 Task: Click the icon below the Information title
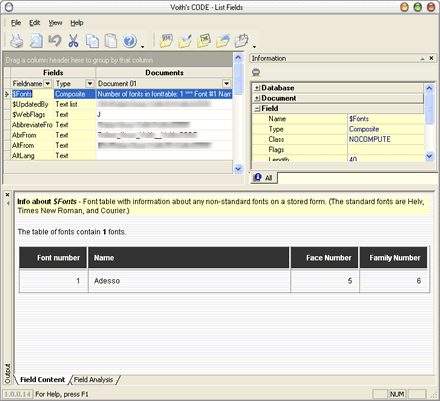(x=256, y=72)
